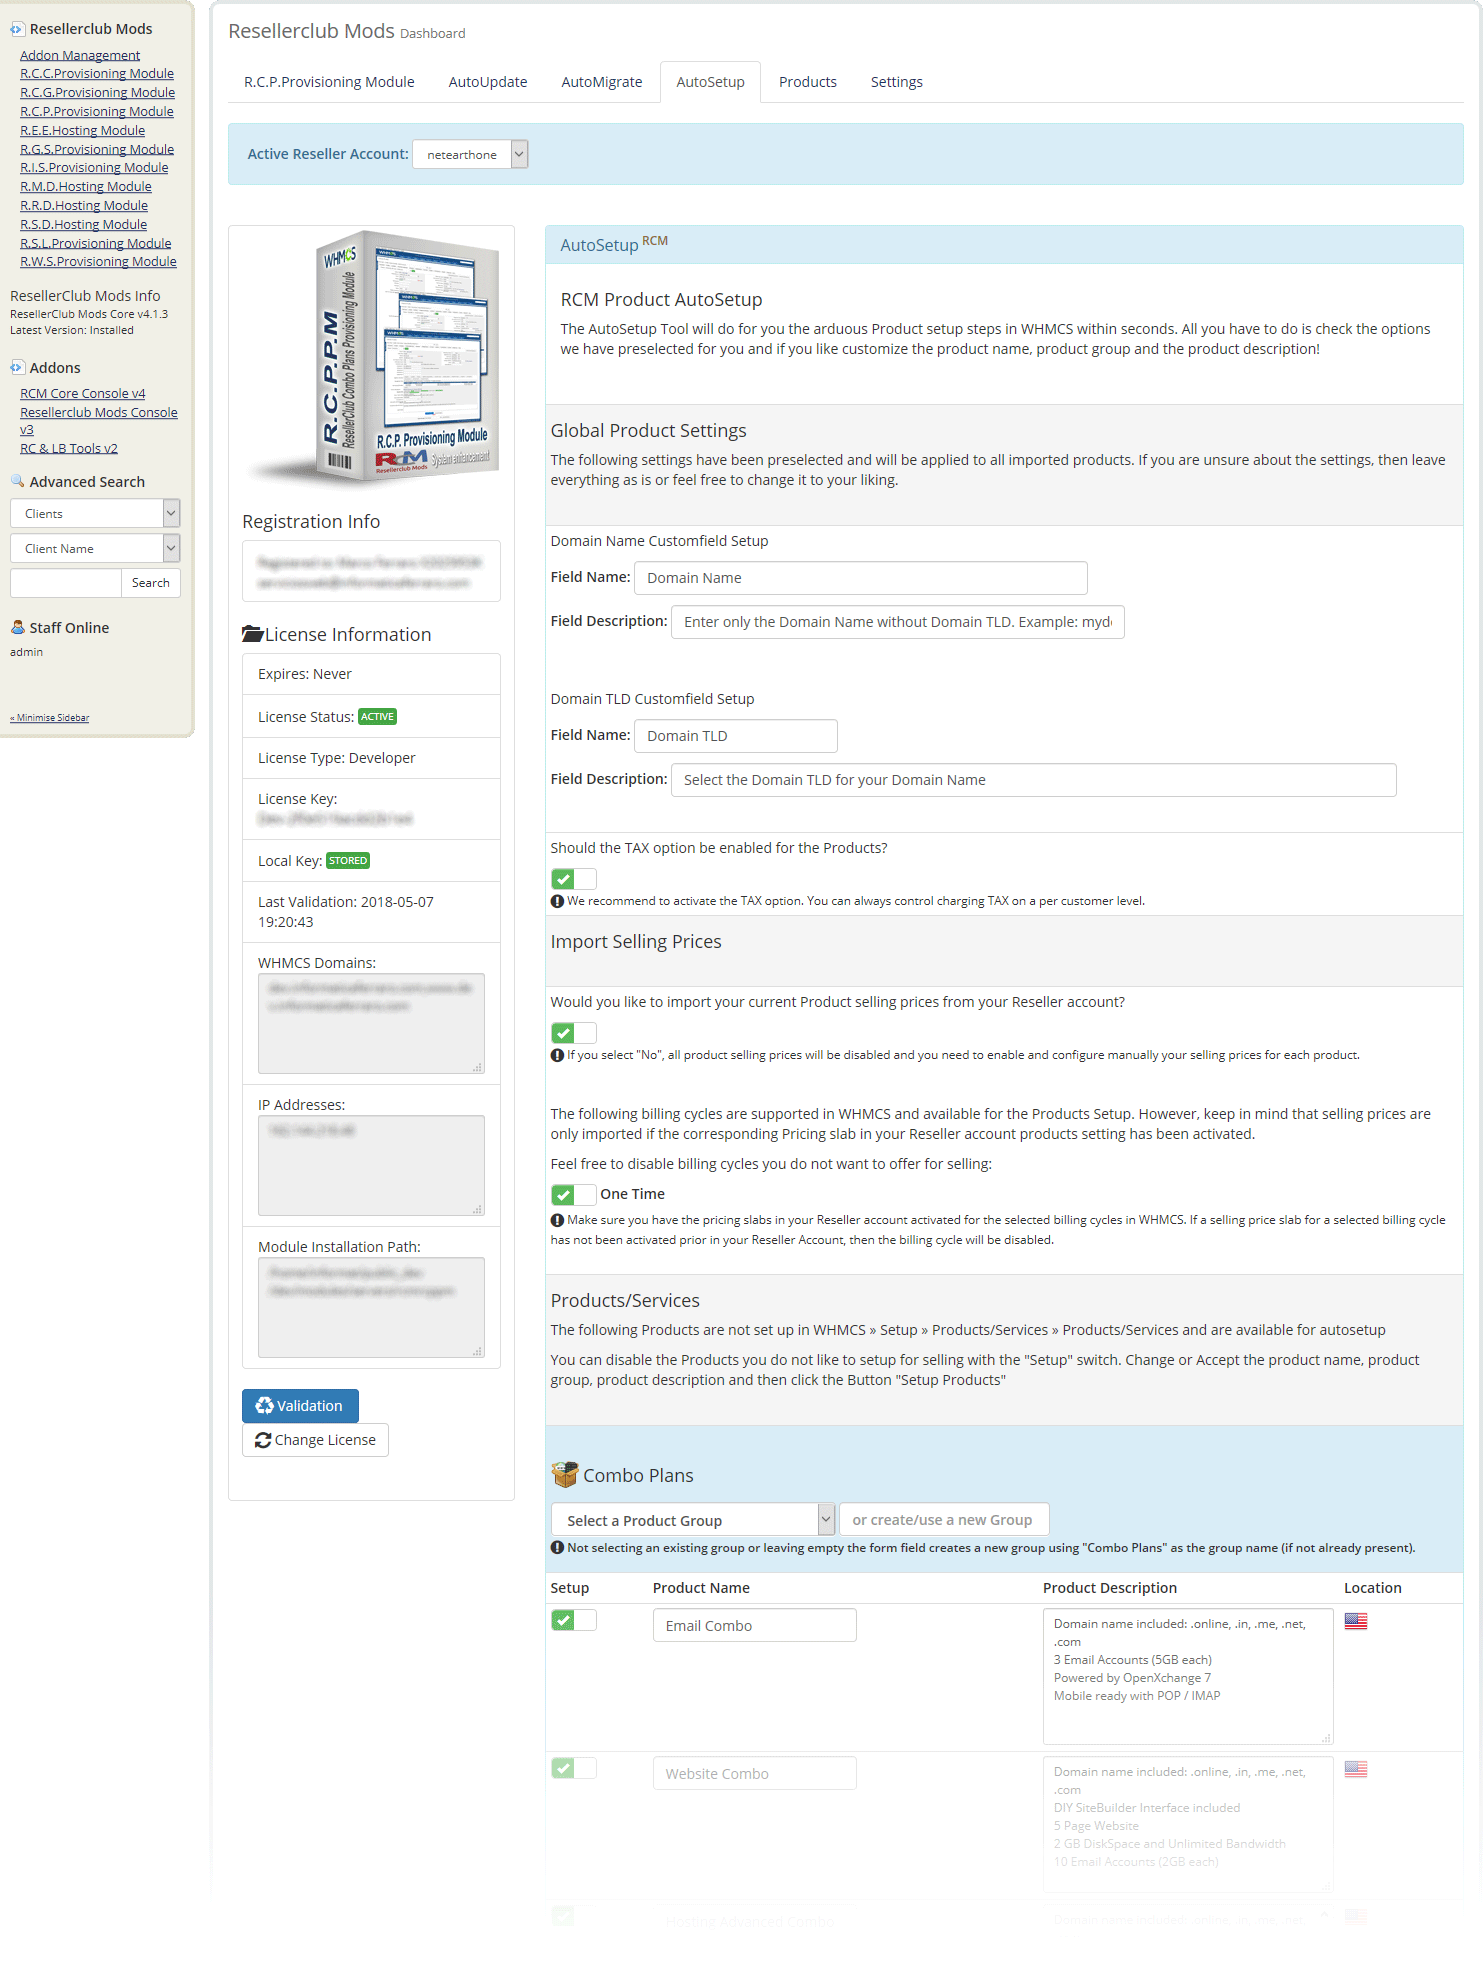
Task: Open R.C.G.Provisioning Module link
Action: (x=97, y=92)
